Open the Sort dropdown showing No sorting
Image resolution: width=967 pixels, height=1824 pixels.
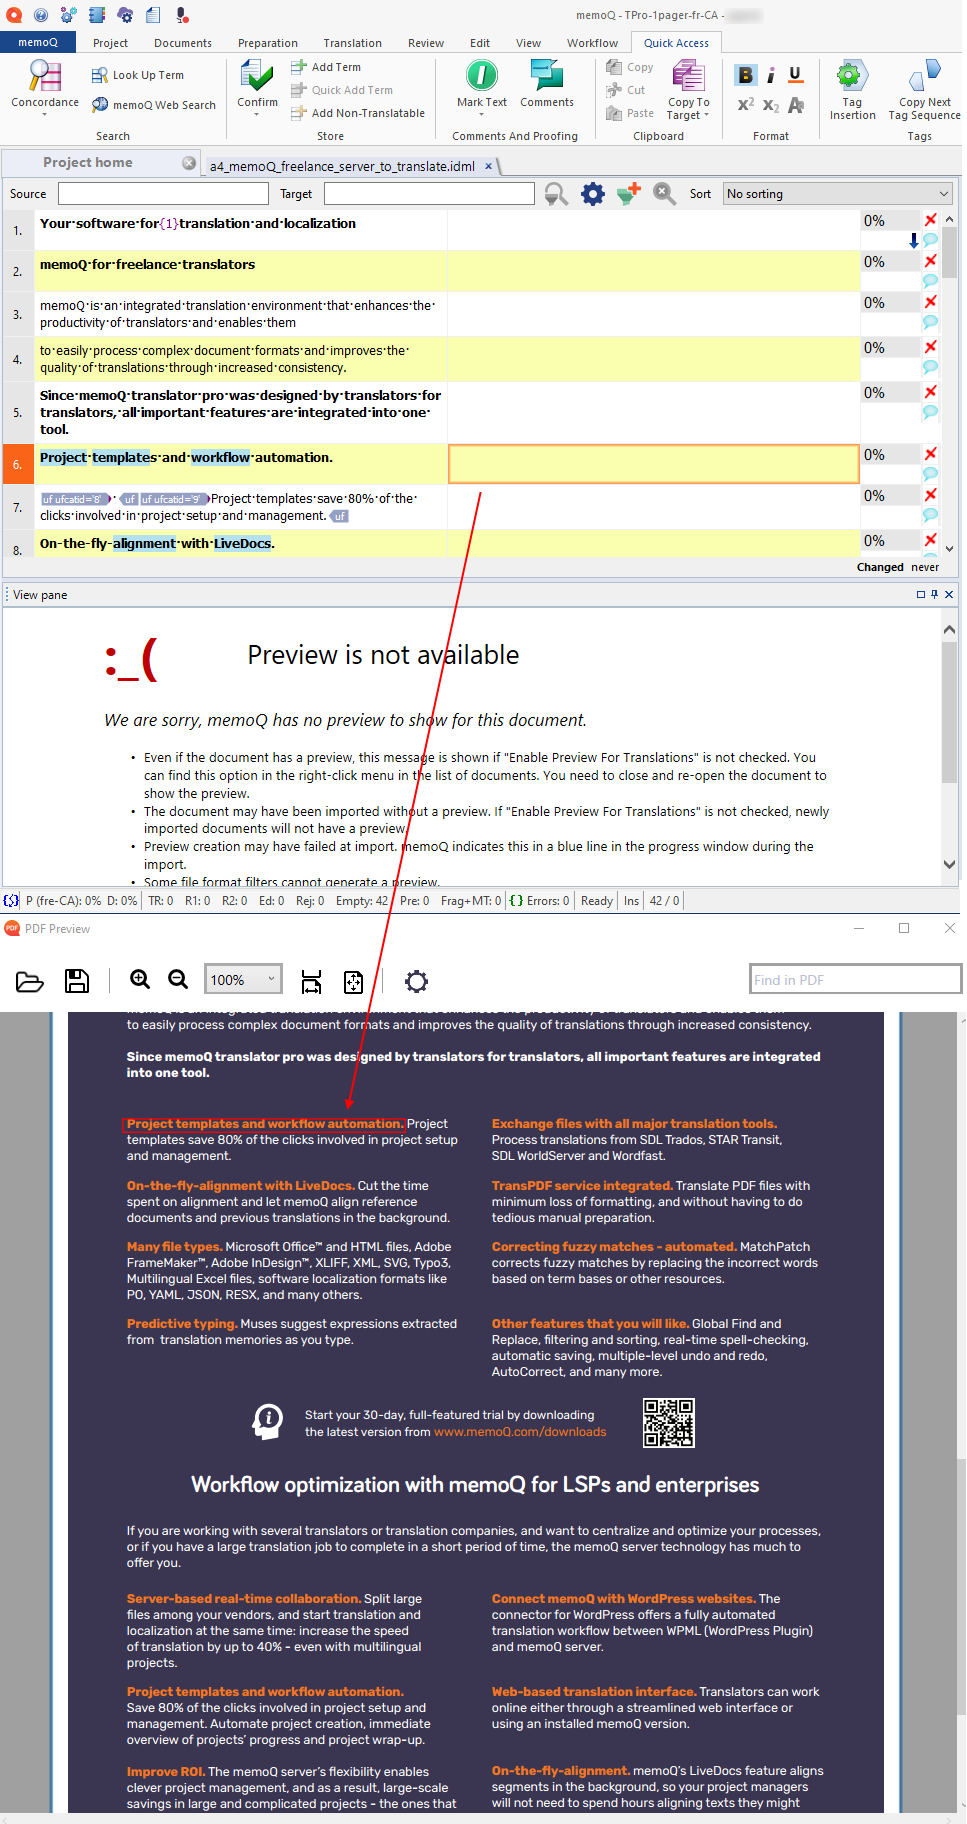837,194
